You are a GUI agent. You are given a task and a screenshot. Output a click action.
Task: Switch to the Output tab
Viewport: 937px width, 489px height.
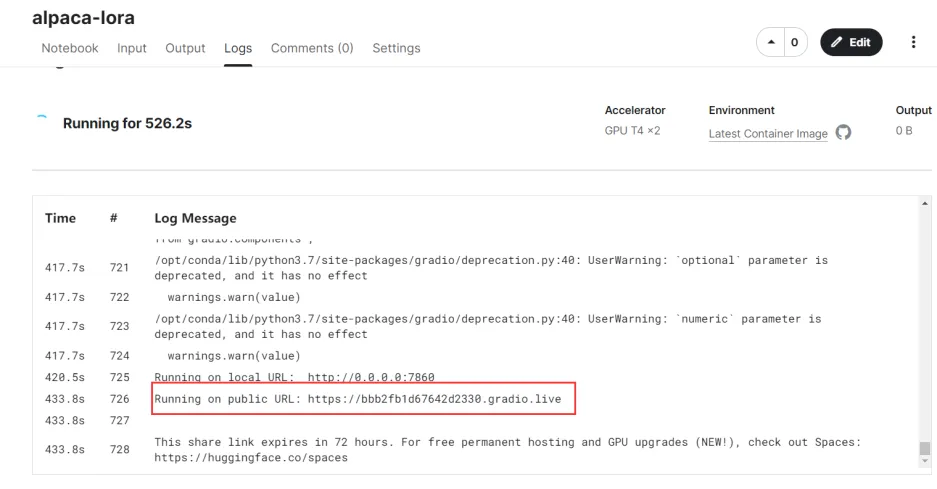tap(185, 48)
